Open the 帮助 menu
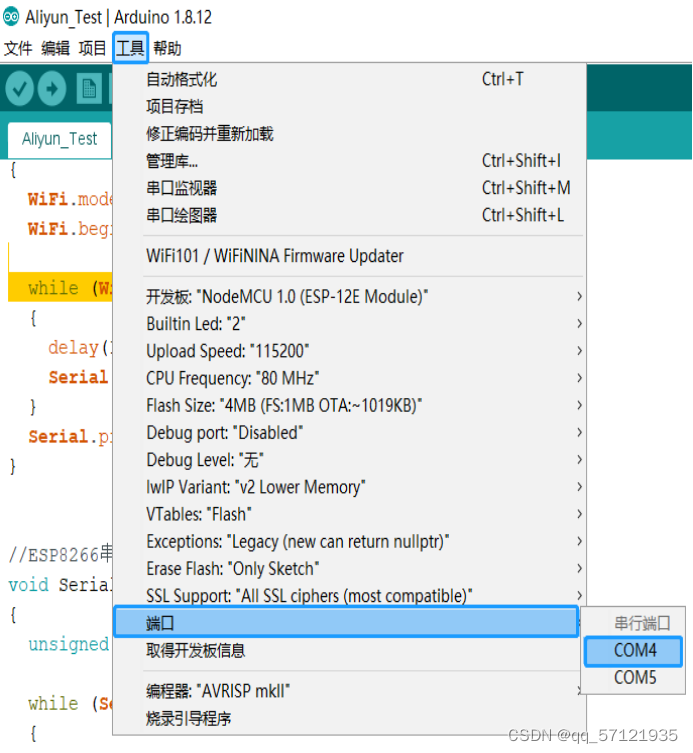This screenshot has width=693, height=753. pyautogui.click(x=167, y=48)
